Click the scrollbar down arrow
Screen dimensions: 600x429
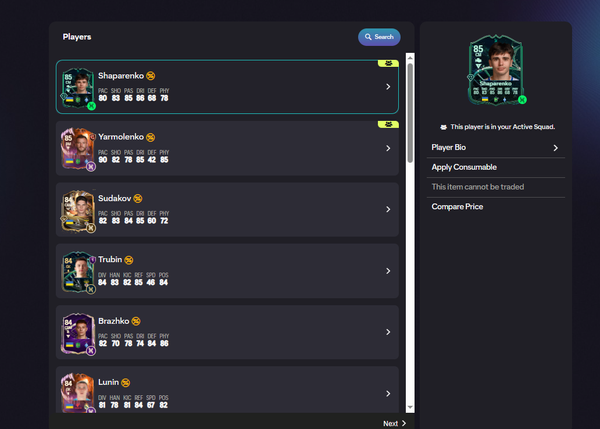point(409,407)
